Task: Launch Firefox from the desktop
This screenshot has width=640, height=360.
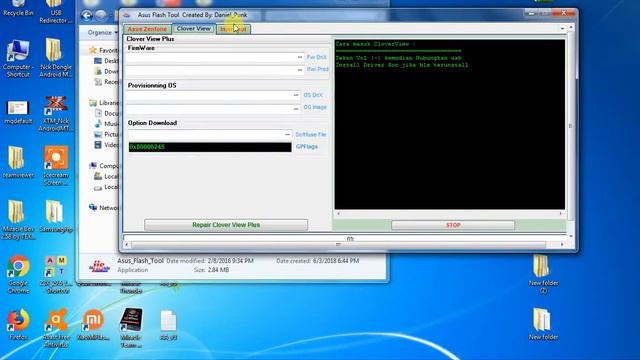Action: pos(18,324)
